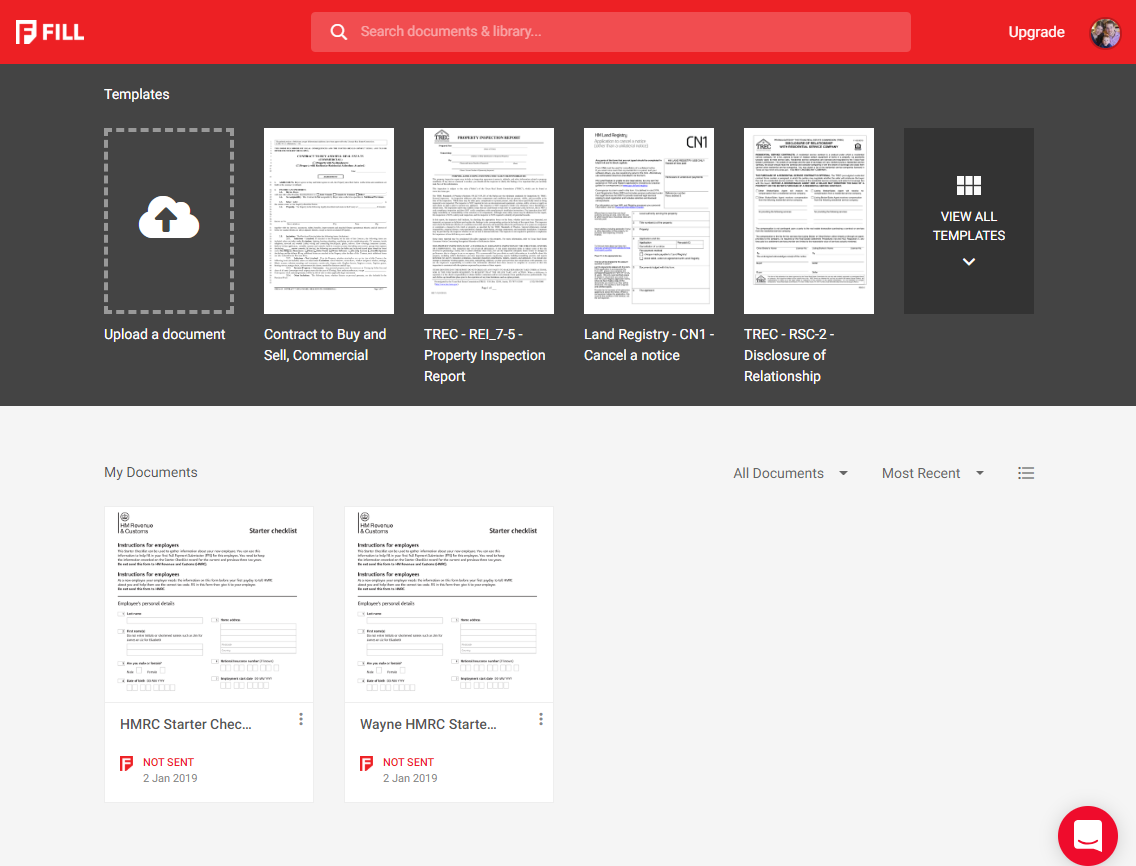This screenshot has width=1136, height=866.
Task: Open Land Registry CN1 template thumbnail
Action: (x=649, y=221)
